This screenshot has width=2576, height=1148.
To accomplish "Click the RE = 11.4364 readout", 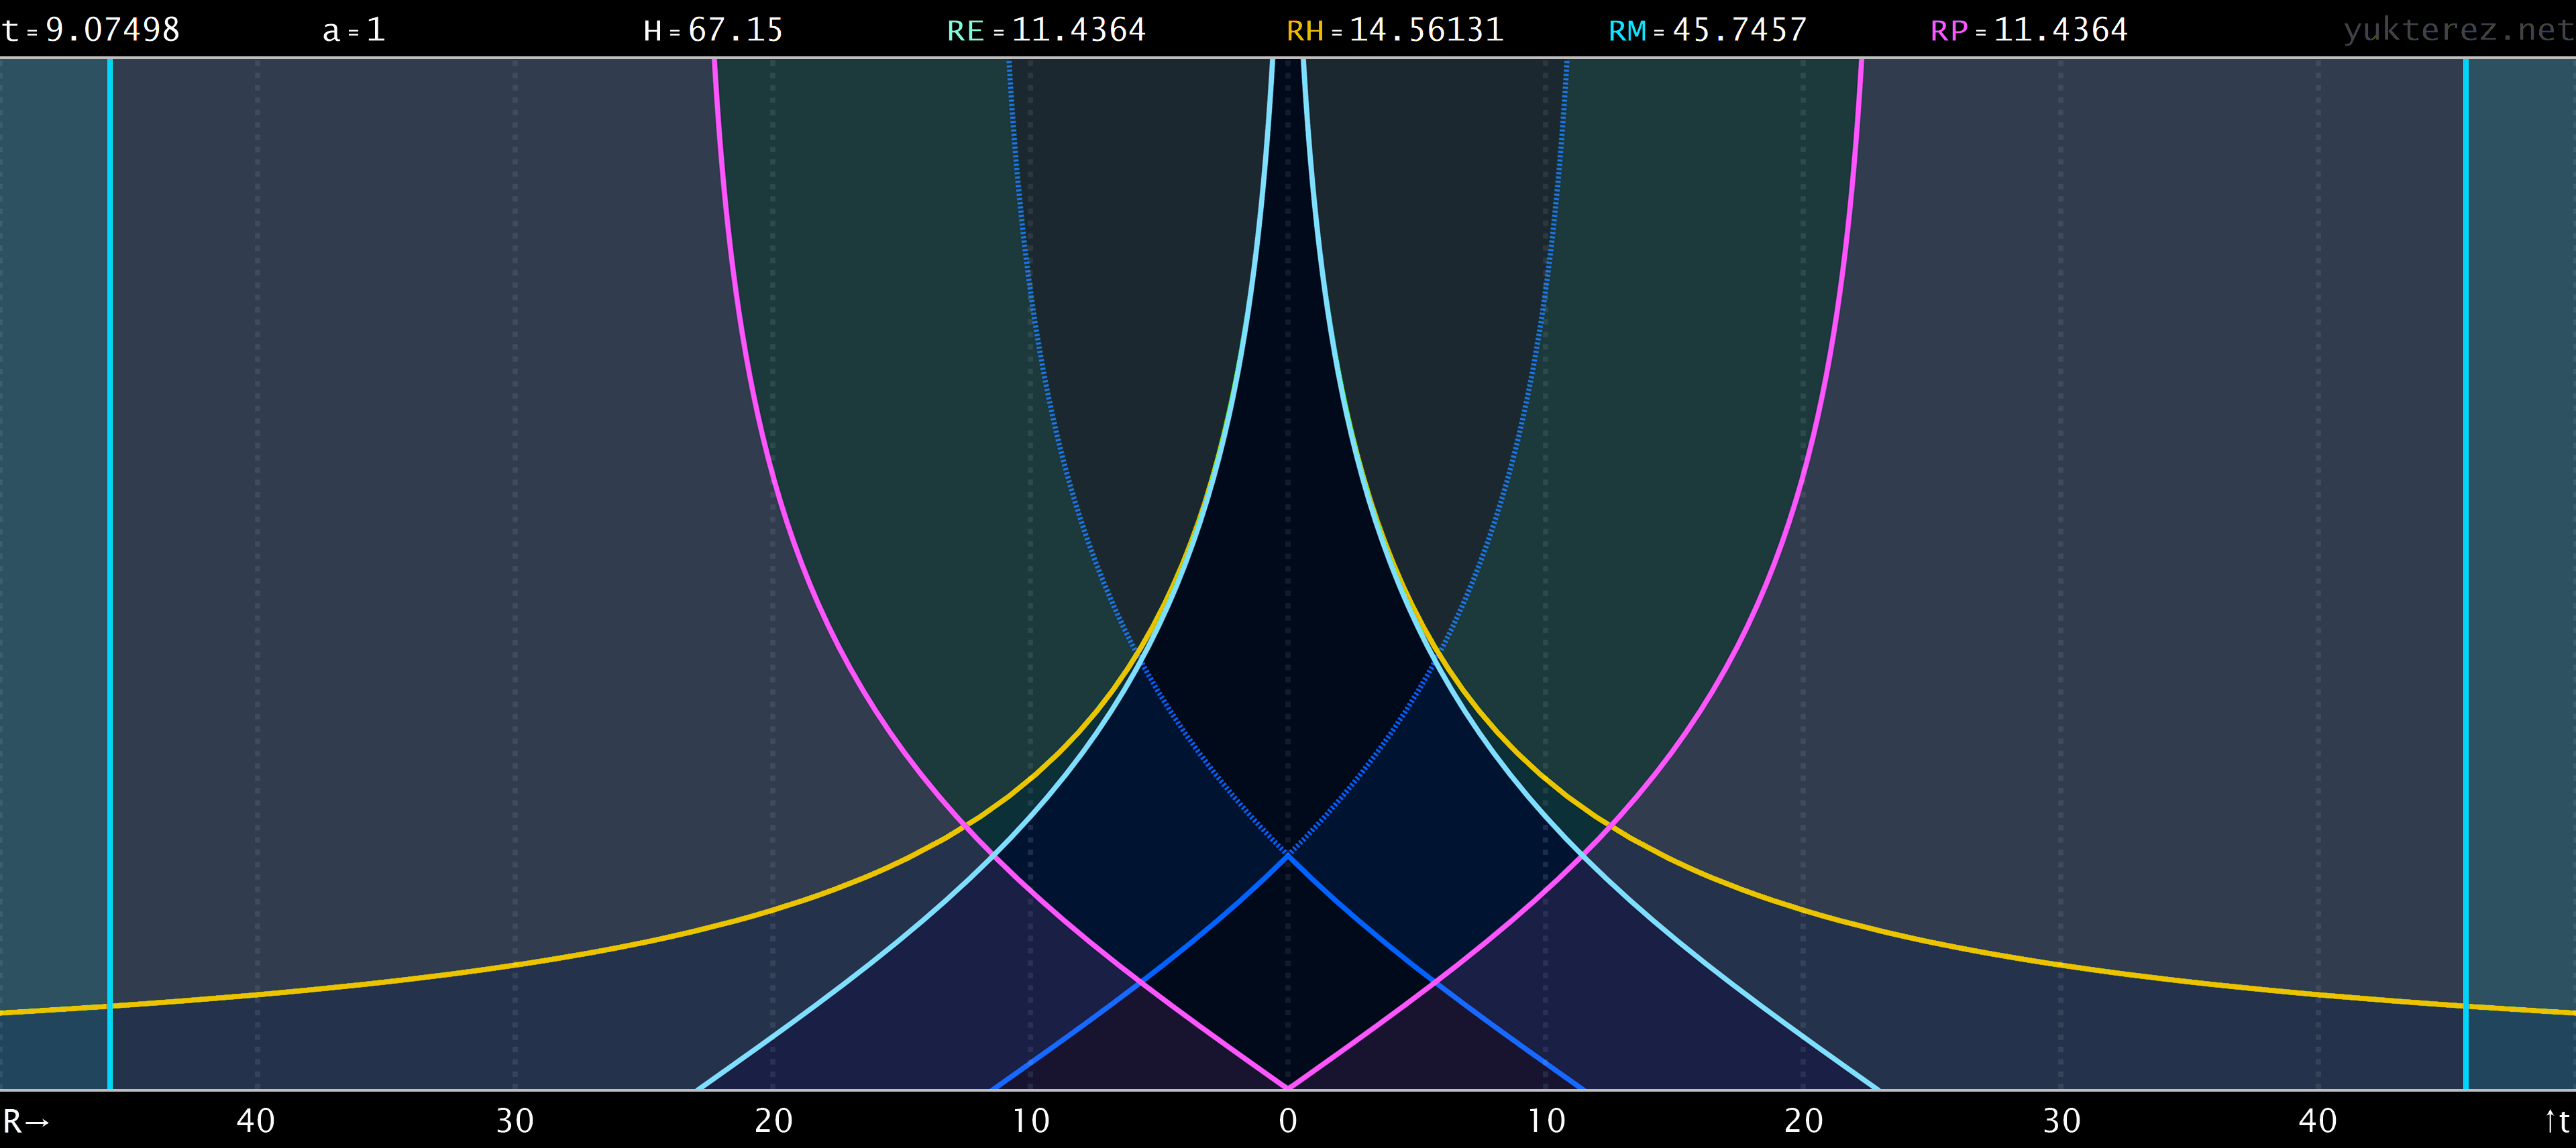I will tap(1046, 30).
